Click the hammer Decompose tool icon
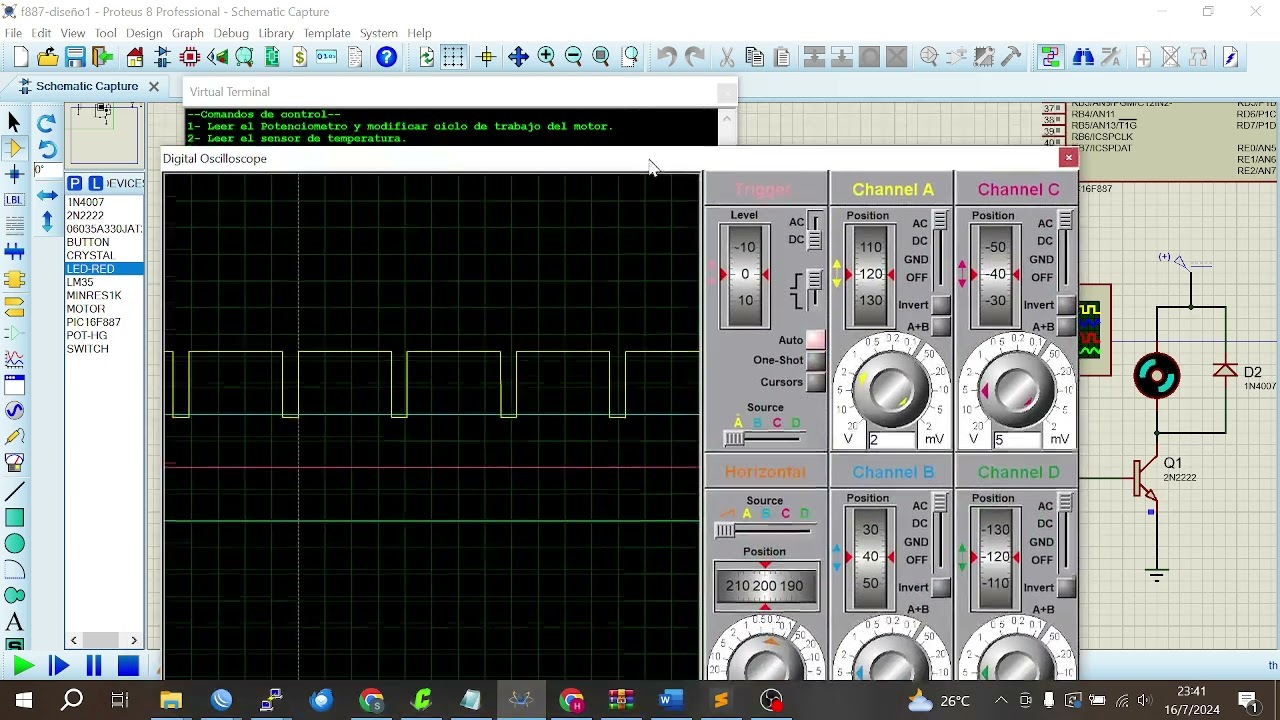Image resolution: width=1280 pixels, height=720 pixels. click(1011, 57)
